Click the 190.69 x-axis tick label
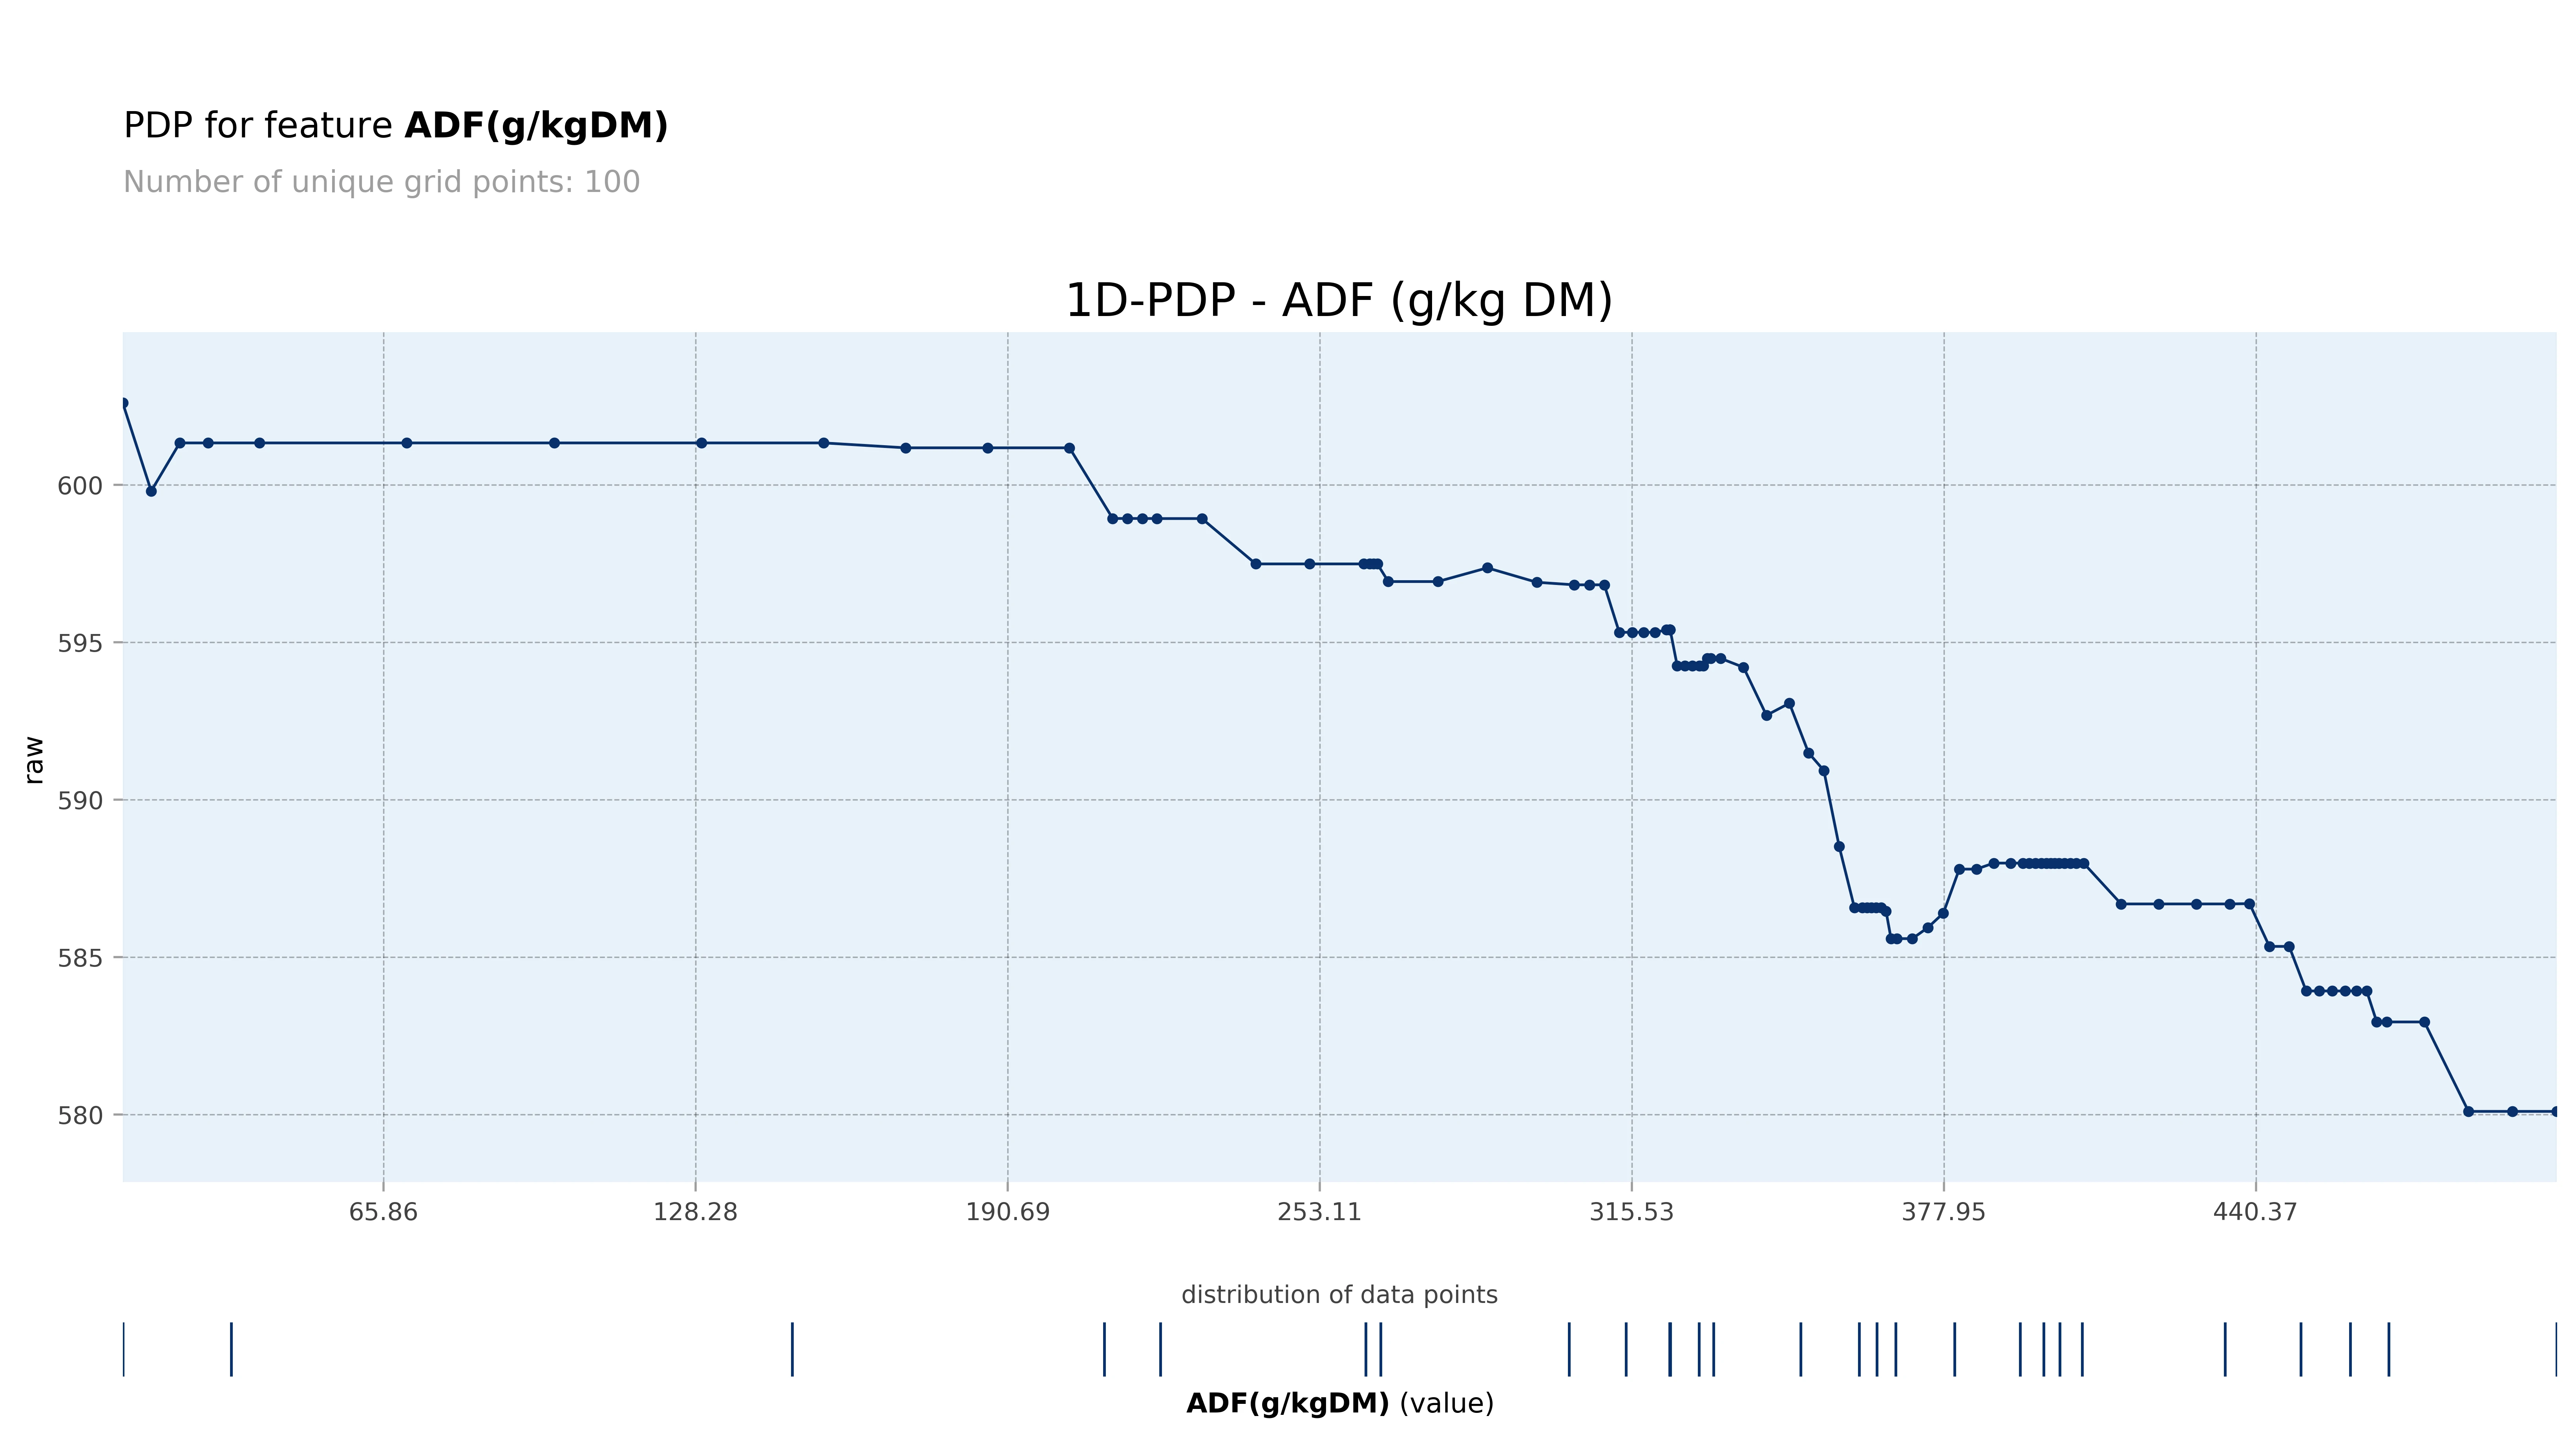 [x=1007, y=1212]
